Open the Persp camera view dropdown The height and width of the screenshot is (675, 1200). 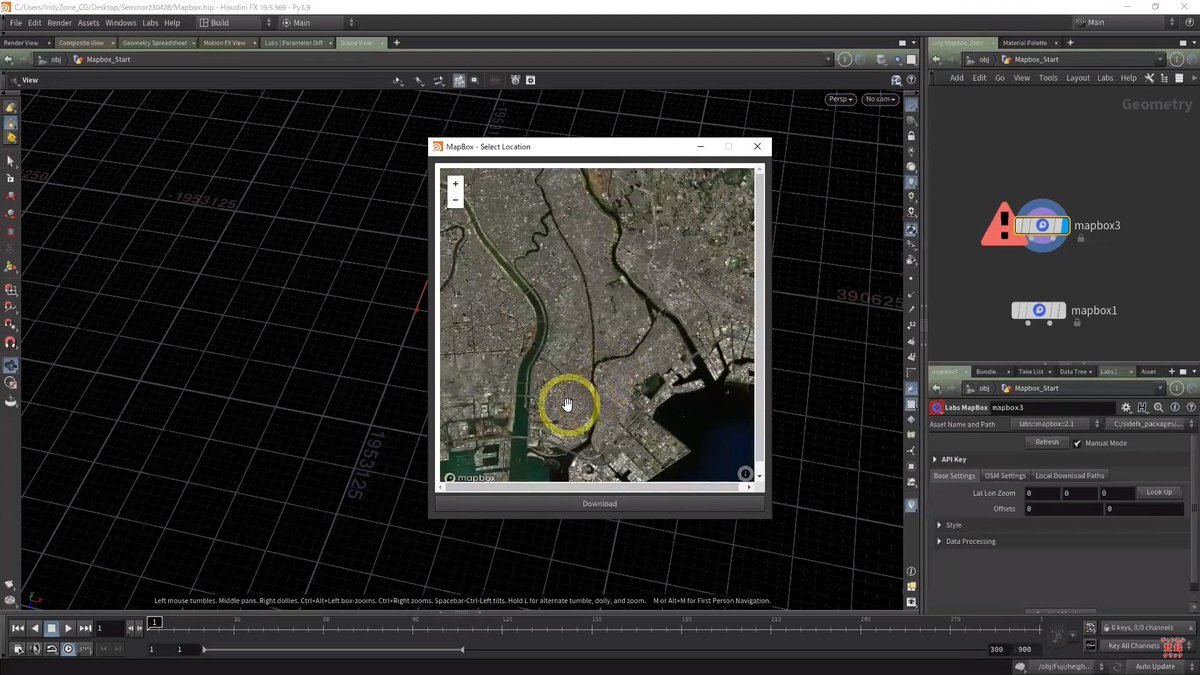[x=840, y=99]
